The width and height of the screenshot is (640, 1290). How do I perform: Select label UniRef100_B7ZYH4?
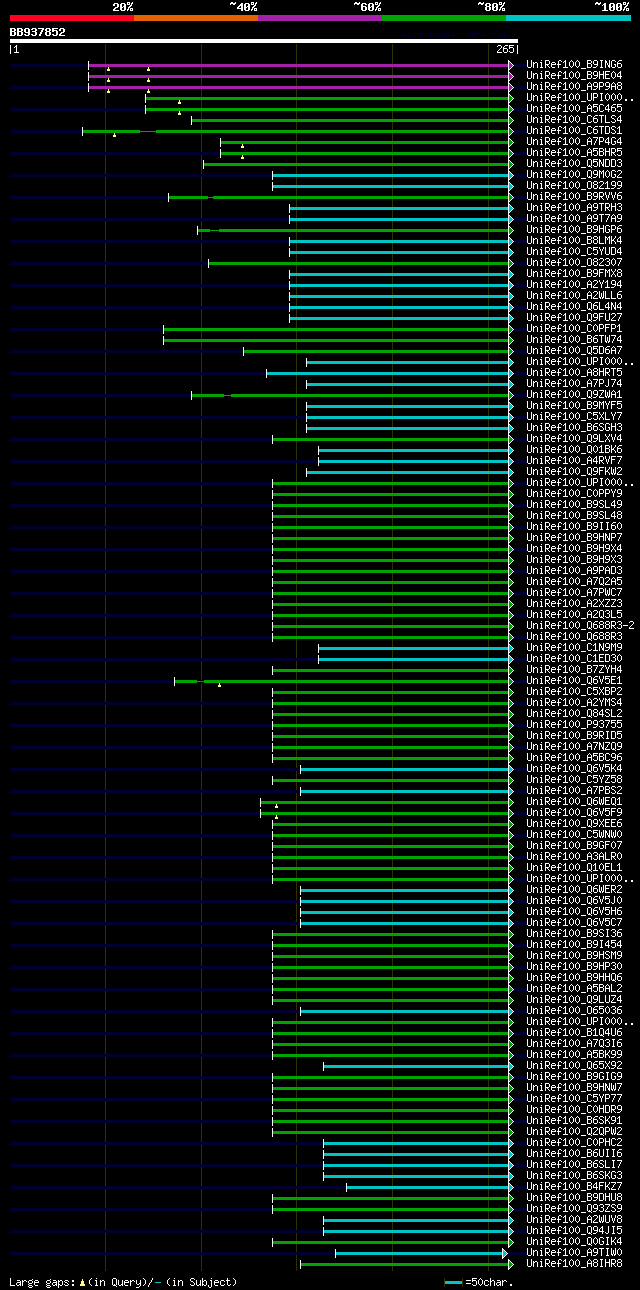[x=574, y=670]
